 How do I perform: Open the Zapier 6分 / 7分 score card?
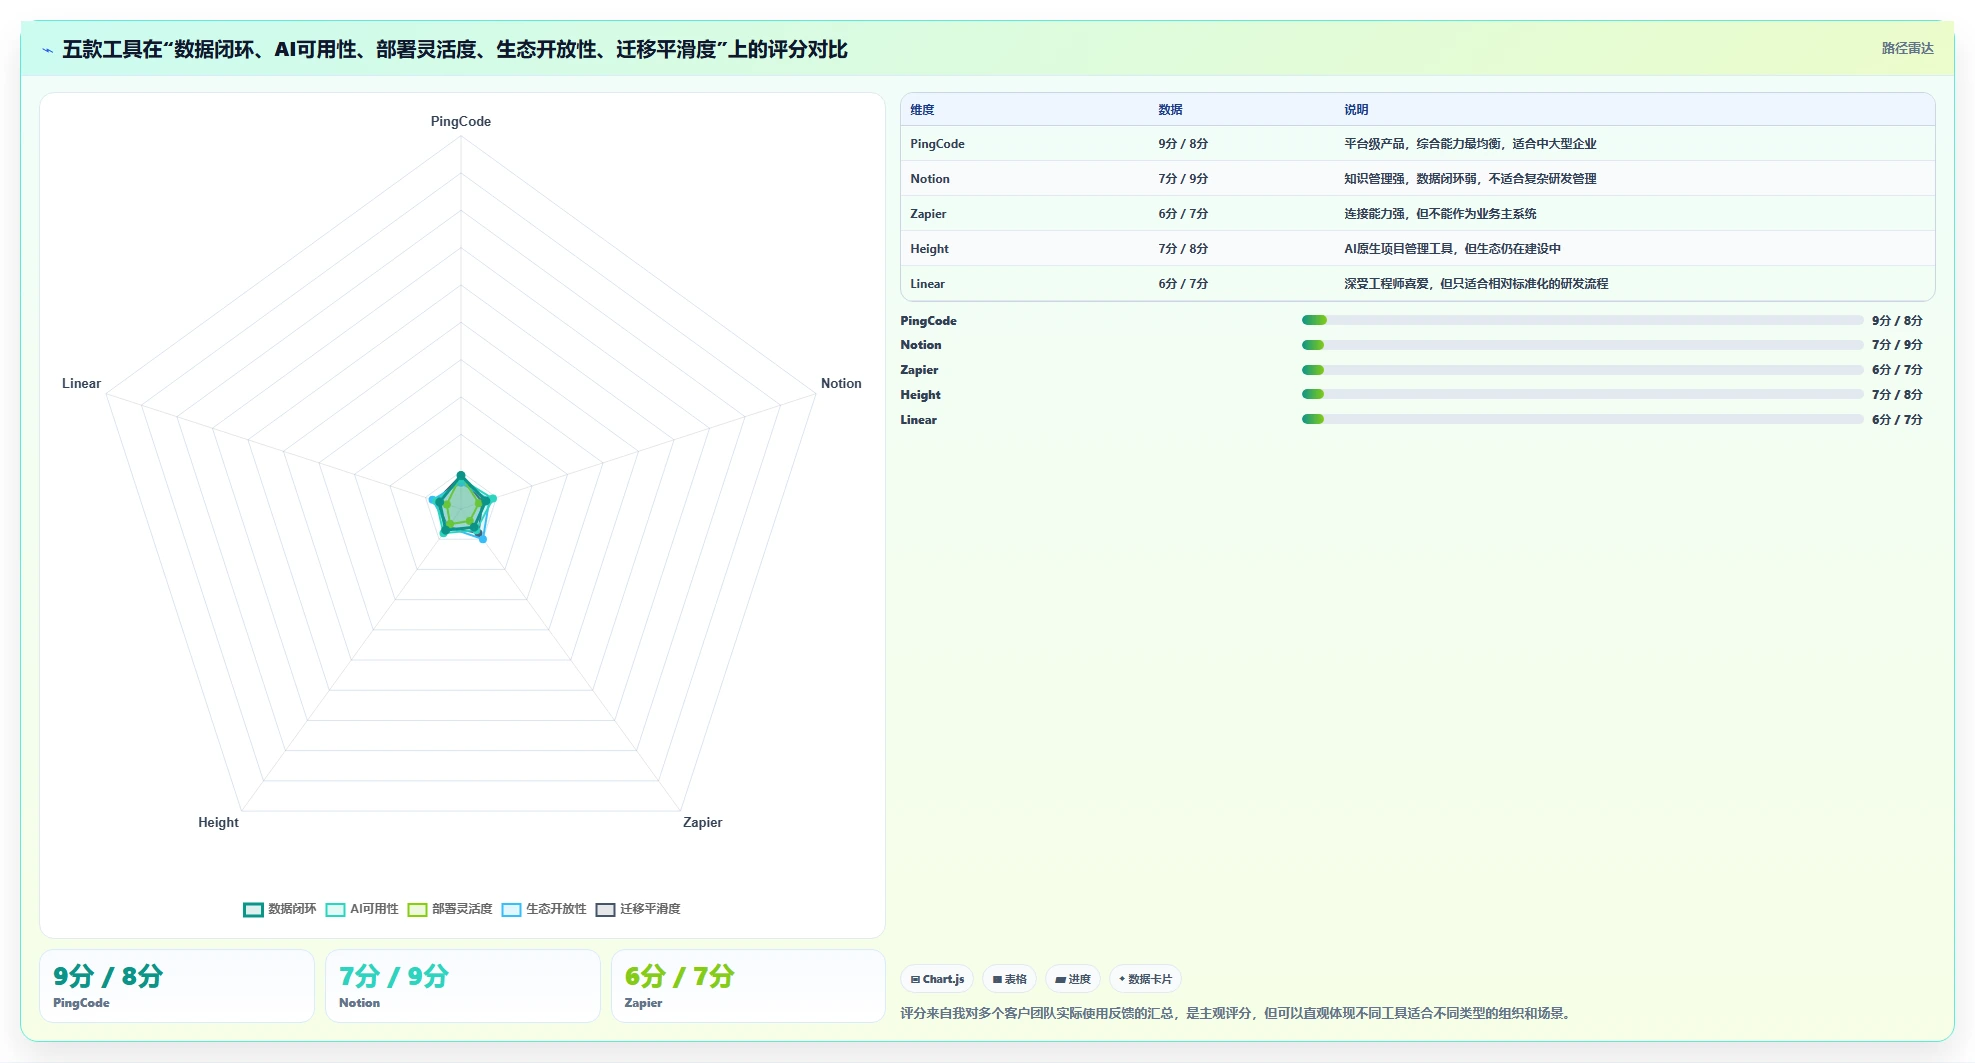point(748,986)
